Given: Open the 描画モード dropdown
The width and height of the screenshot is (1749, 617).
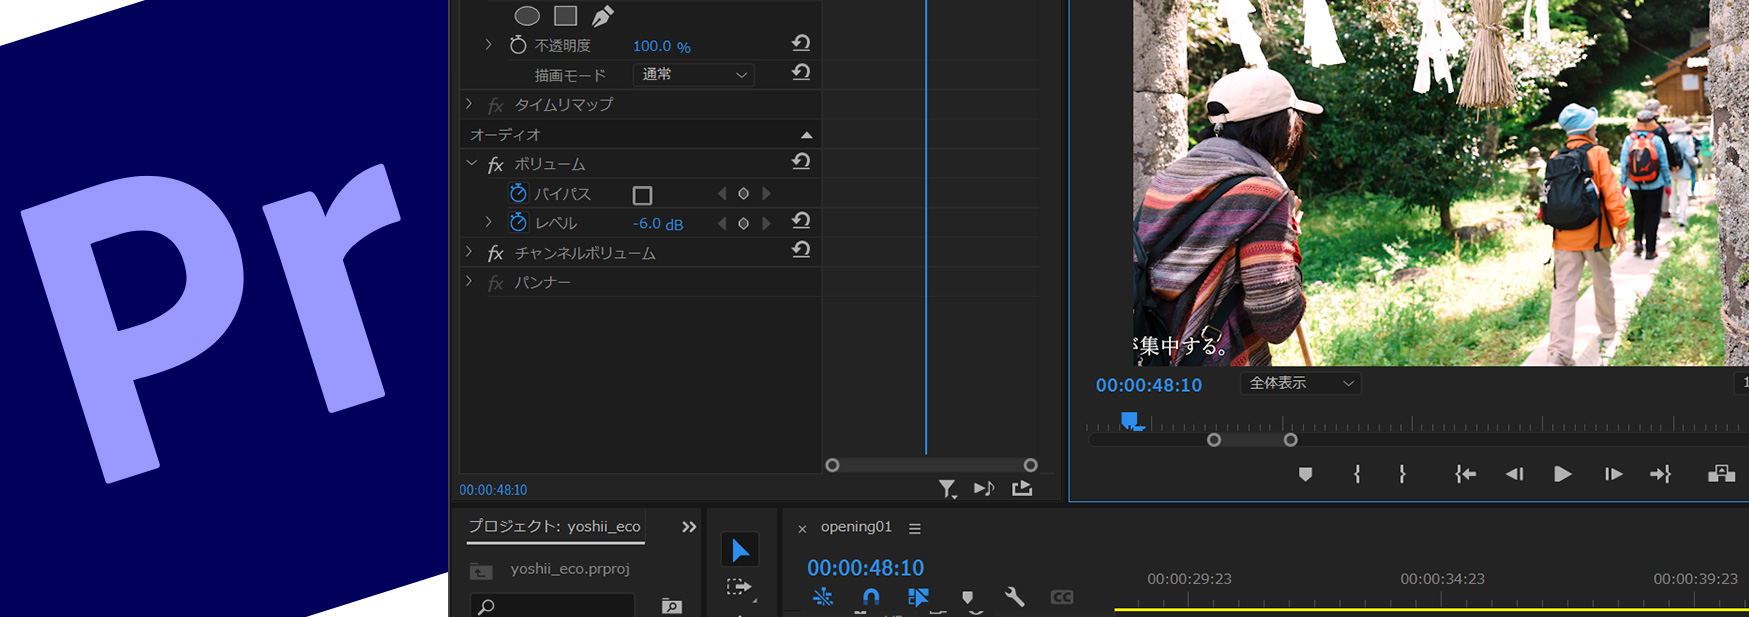Looking at the screenshot, I should coord(693,75).
